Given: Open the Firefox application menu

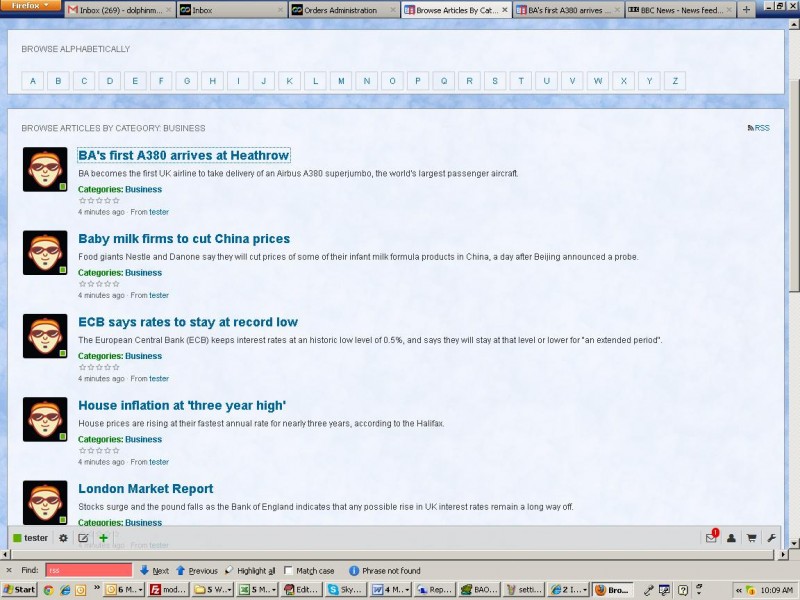Looking at the screenshot, I should (x=31, y=6).
